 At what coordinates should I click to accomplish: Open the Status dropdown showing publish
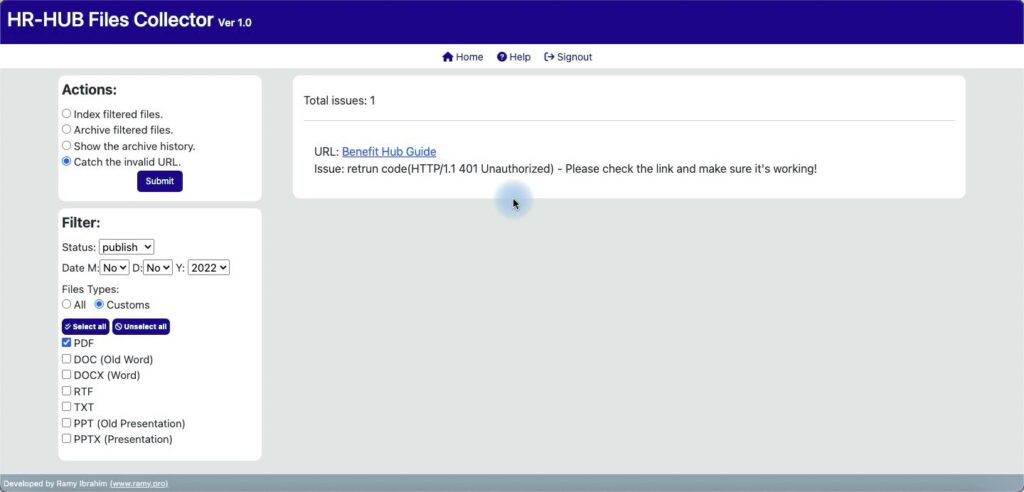point(127,247)
